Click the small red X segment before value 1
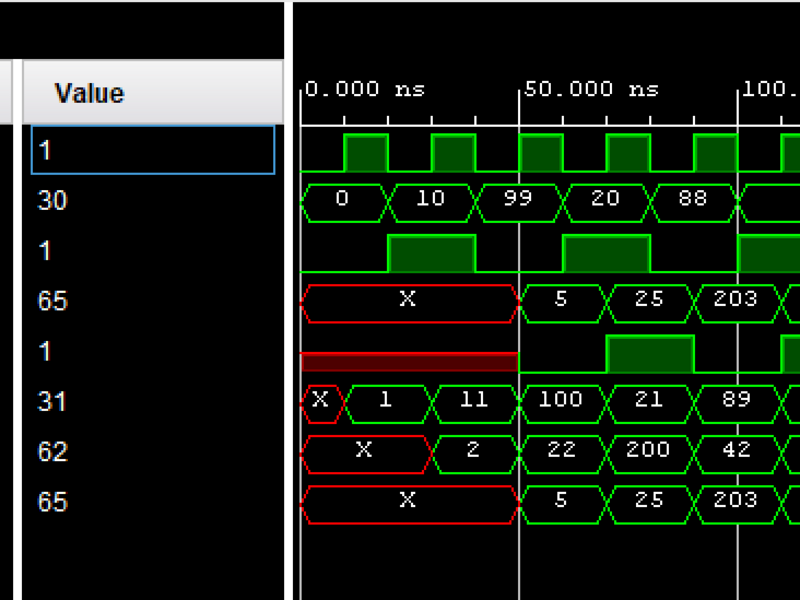800x600 pixels. [322, 404]
